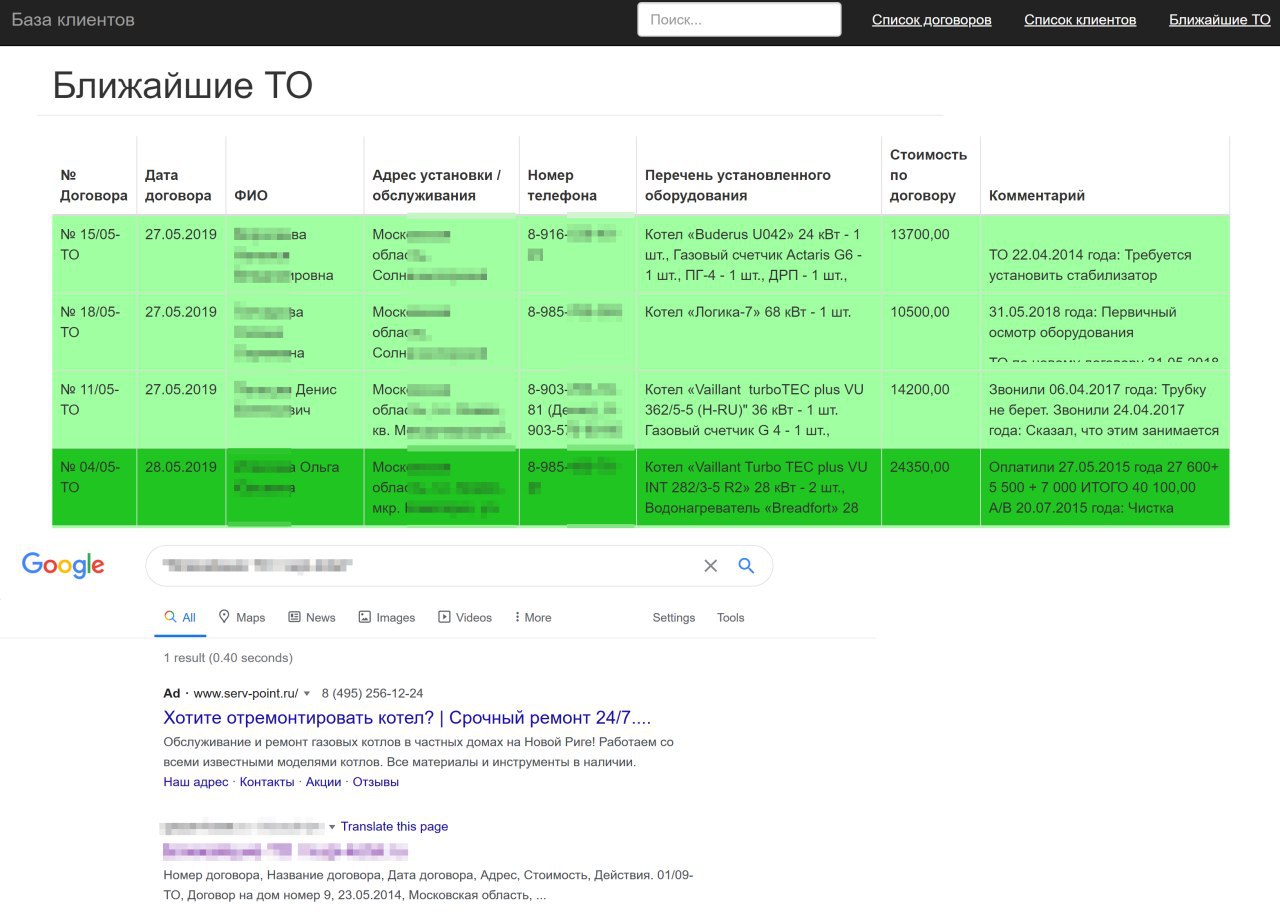Expand the arrow before Translate this page
Image resolution: width=1280 pixels, height=918 pixels.
(x=333, y=827)
